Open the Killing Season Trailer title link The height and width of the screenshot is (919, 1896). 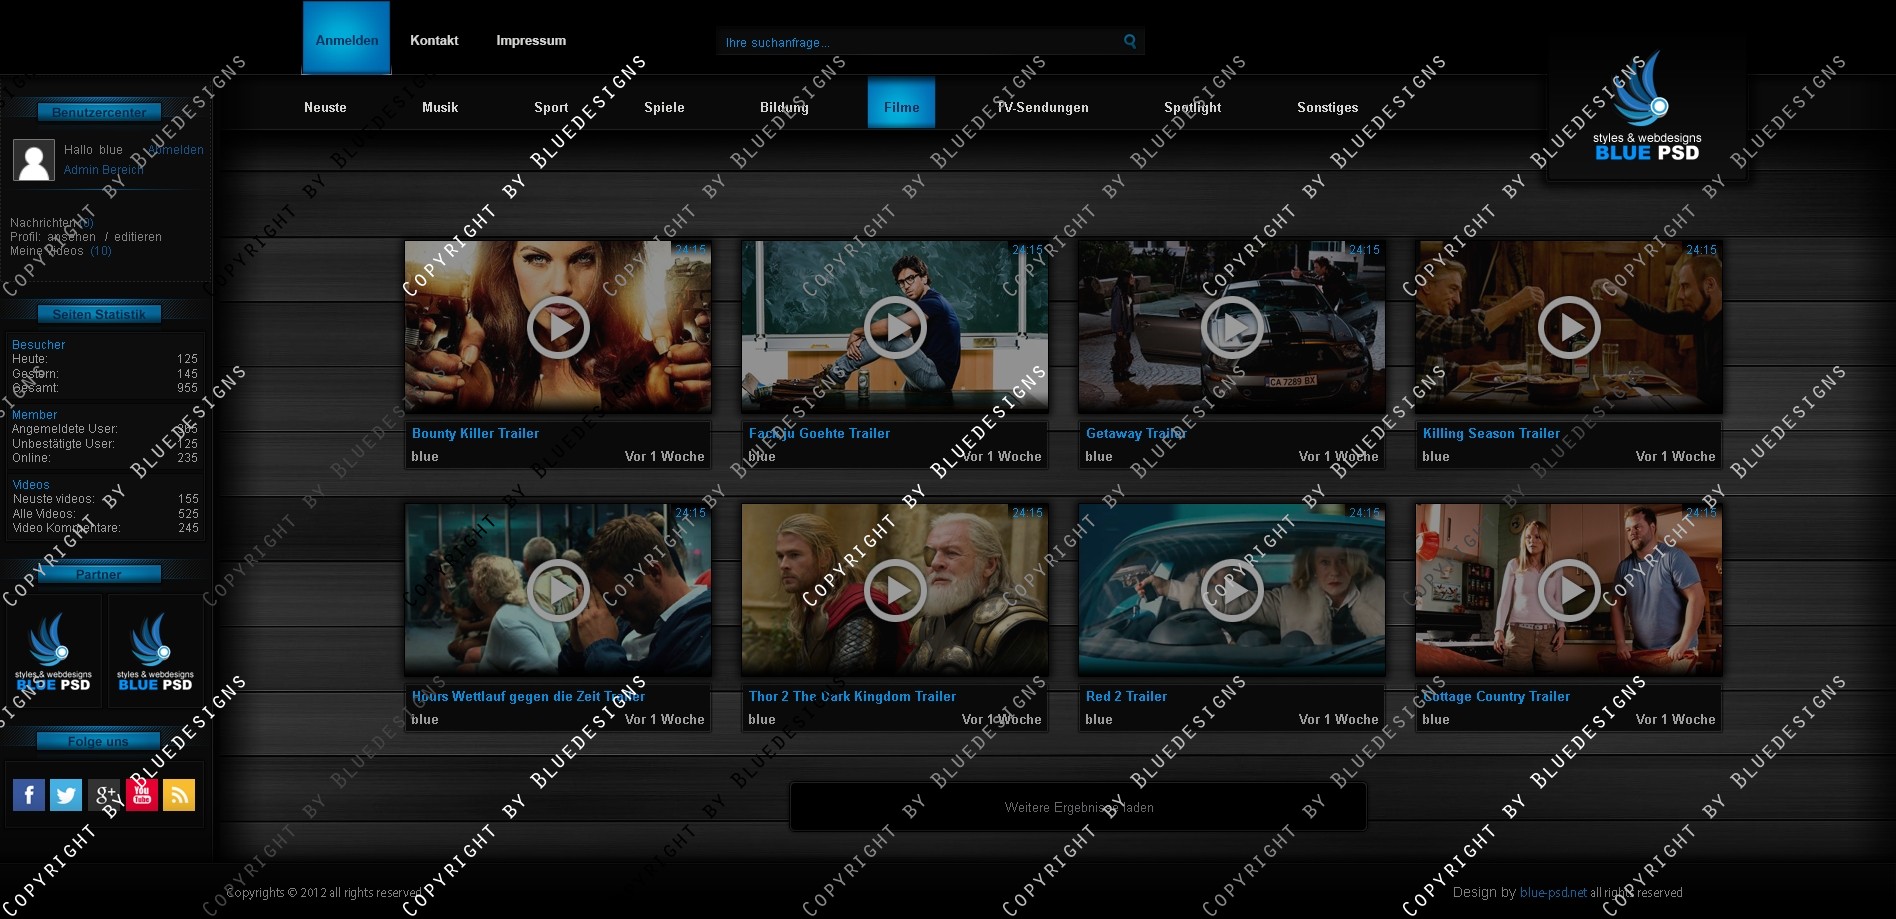[1491, 433]
